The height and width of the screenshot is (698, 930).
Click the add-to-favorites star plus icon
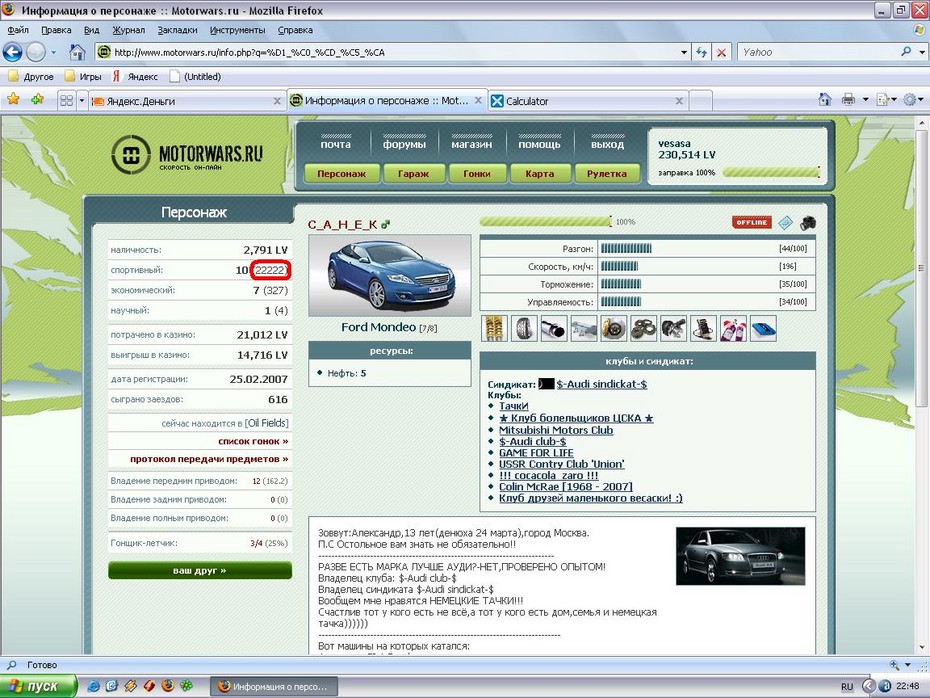click(37, 99)
